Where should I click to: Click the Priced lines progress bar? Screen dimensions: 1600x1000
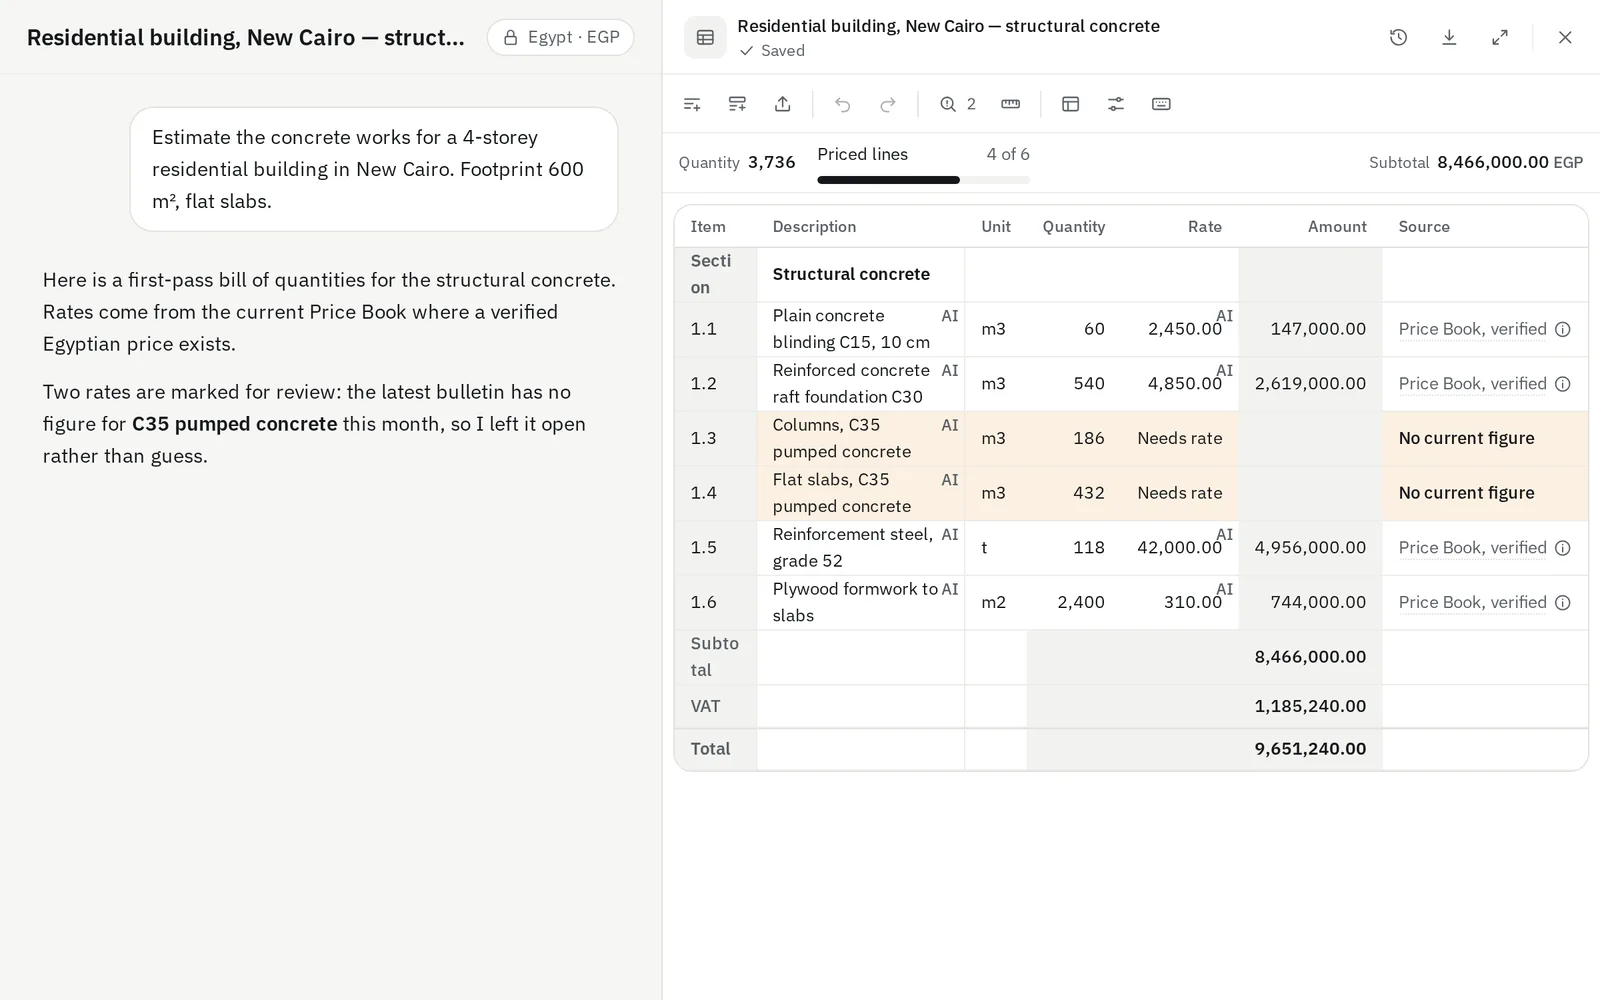tap(923, 180)
